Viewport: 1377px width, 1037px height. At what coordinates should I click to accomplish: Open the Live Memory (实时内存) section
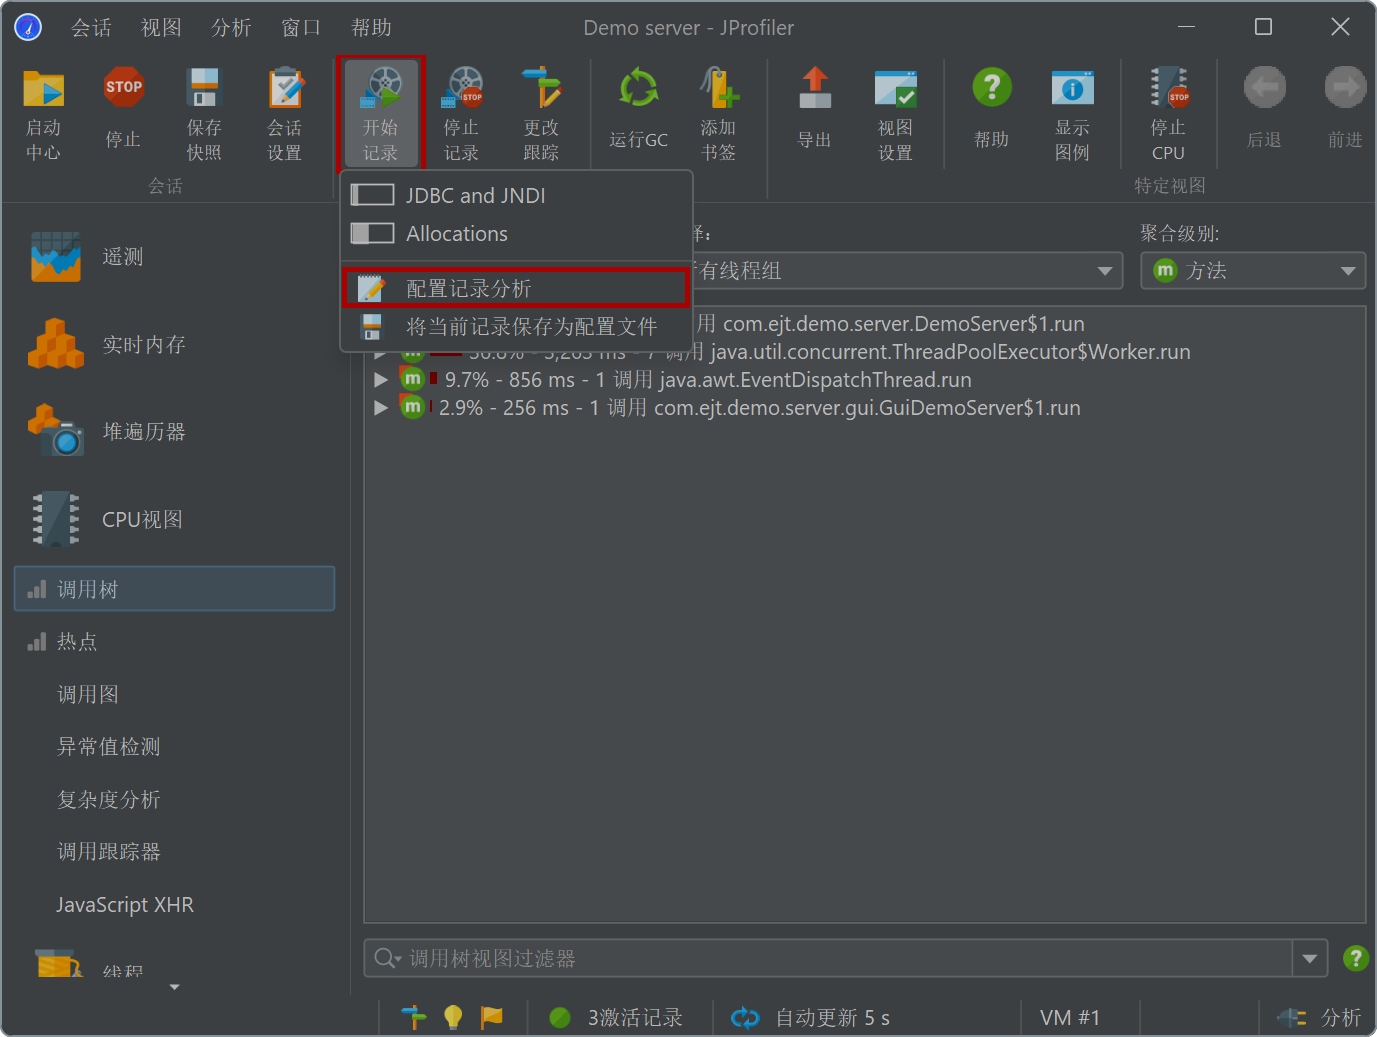[x=175, y=344]
